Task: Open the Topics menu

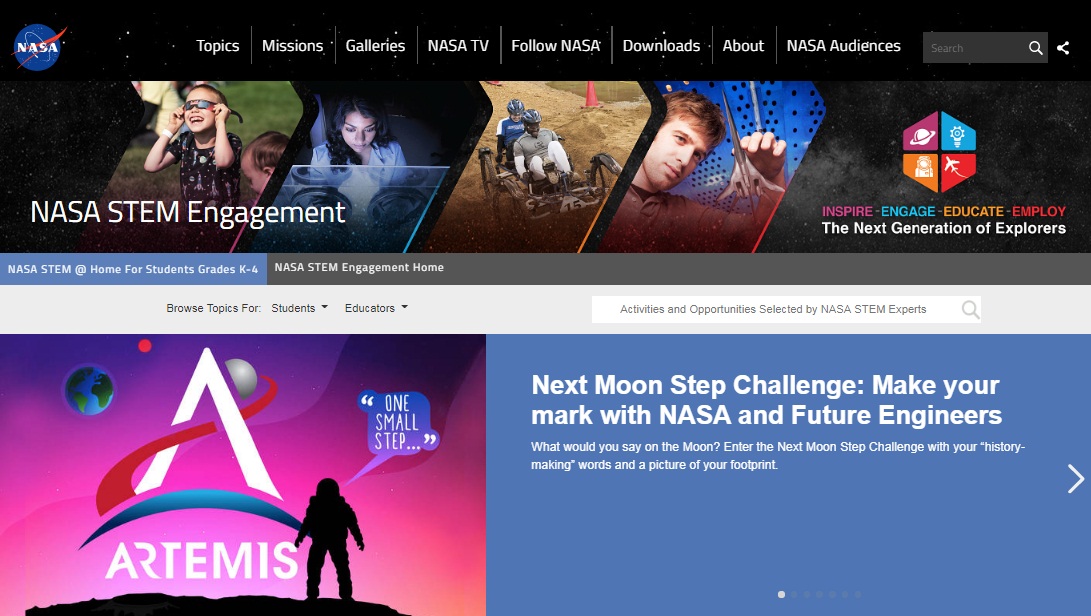Action: pyautogui.click(x=218, y=46)
